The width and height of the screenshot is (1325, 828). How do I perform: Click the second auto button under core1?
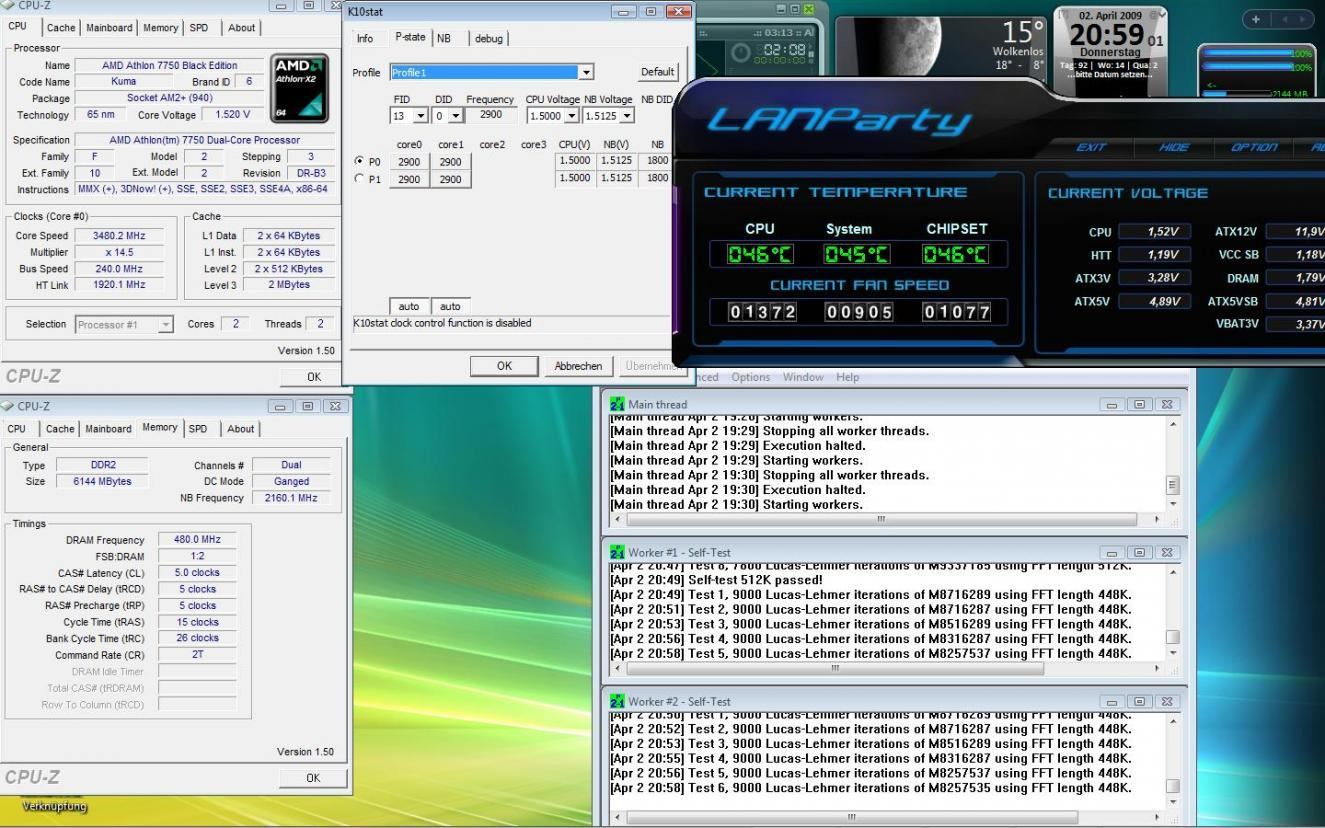(450, 306)
